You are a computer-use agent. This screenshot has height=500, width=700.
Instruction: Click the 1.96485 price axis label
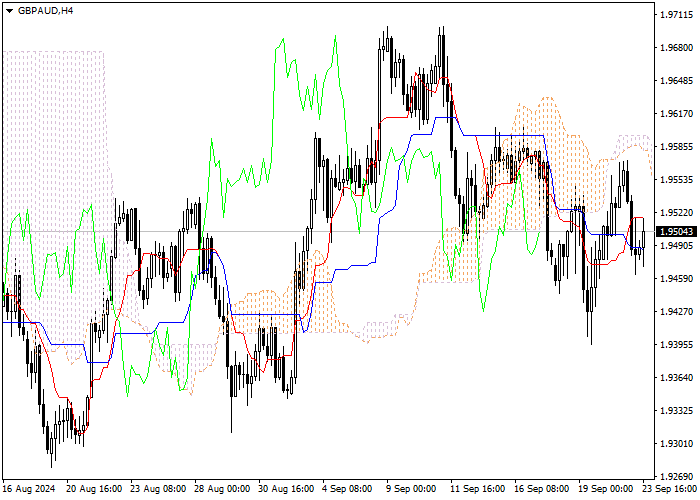tap(677, 81)
